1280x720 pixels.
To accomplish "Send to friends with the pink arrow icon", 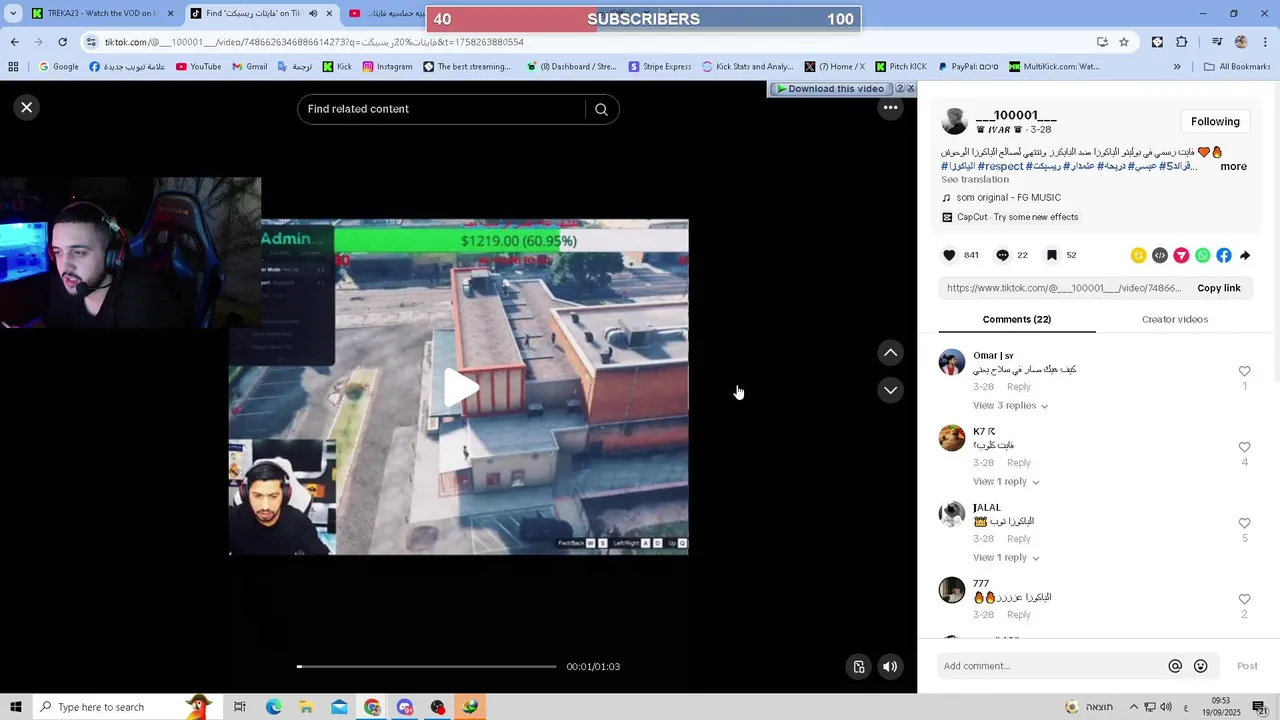I will (x=1181, y=255).
